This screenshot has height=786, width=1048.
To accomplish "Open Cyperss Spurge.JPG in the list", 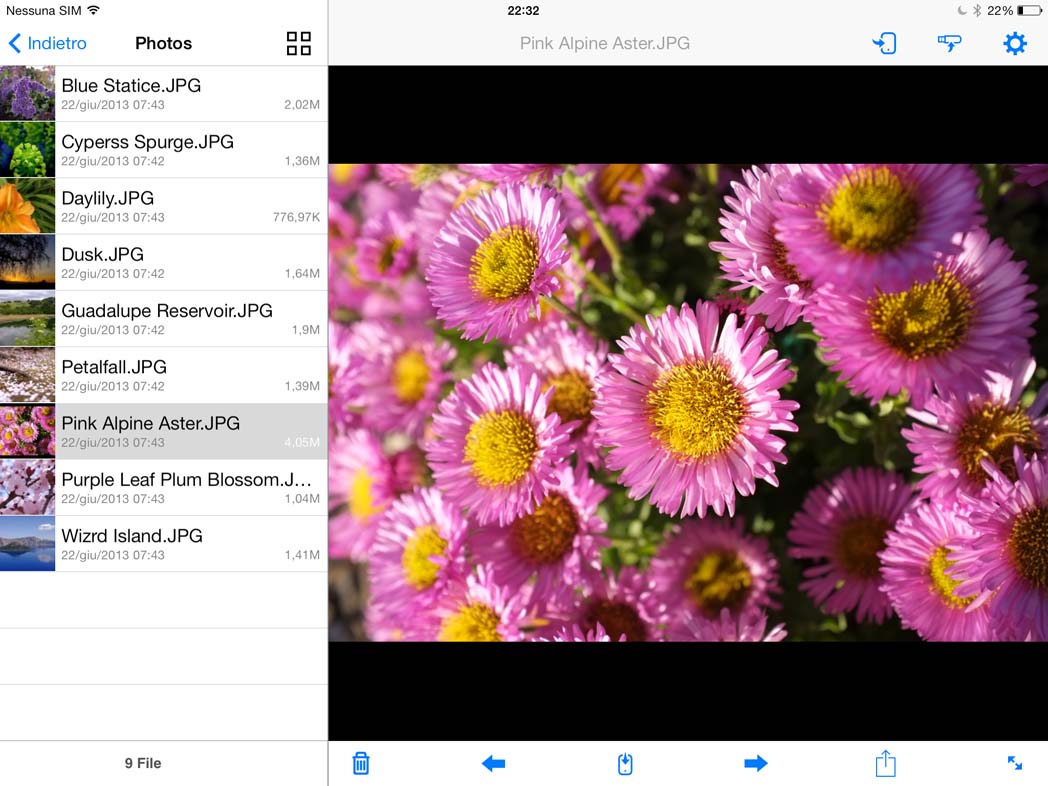I will (164, 150).
